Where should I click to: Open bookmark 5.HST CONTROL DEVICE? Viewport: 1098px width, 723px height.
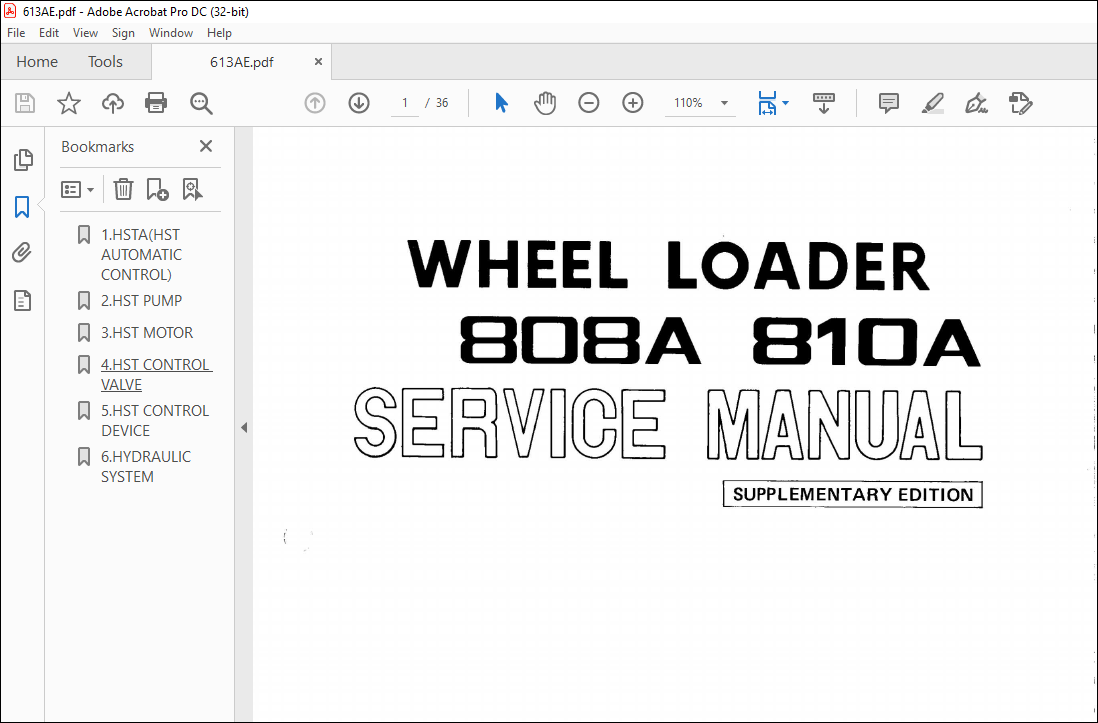click(x=155, y=420)
